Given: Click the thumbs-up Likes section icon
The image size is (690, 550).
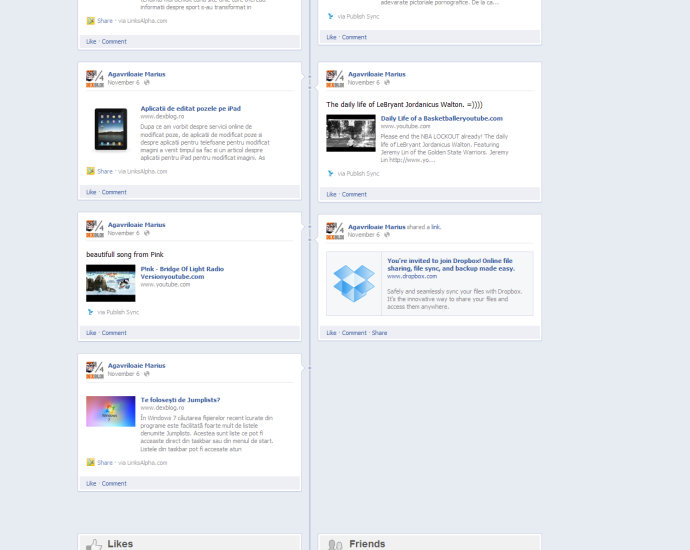Looking at the screenshot, I should [94, 545].
